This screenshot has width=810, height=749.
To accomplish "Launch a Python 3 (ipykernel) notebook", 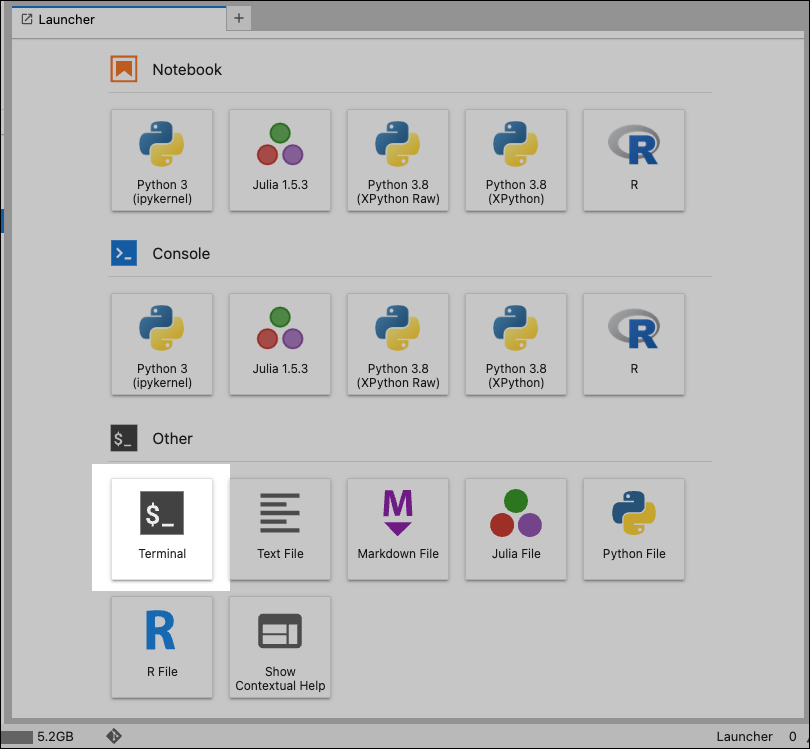I will 161,160.
